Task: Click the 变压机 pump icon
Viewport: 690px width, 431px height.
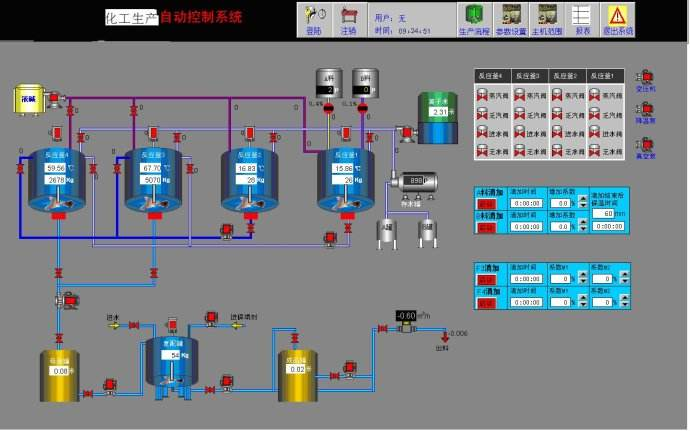Action: (x=645, y=77)
